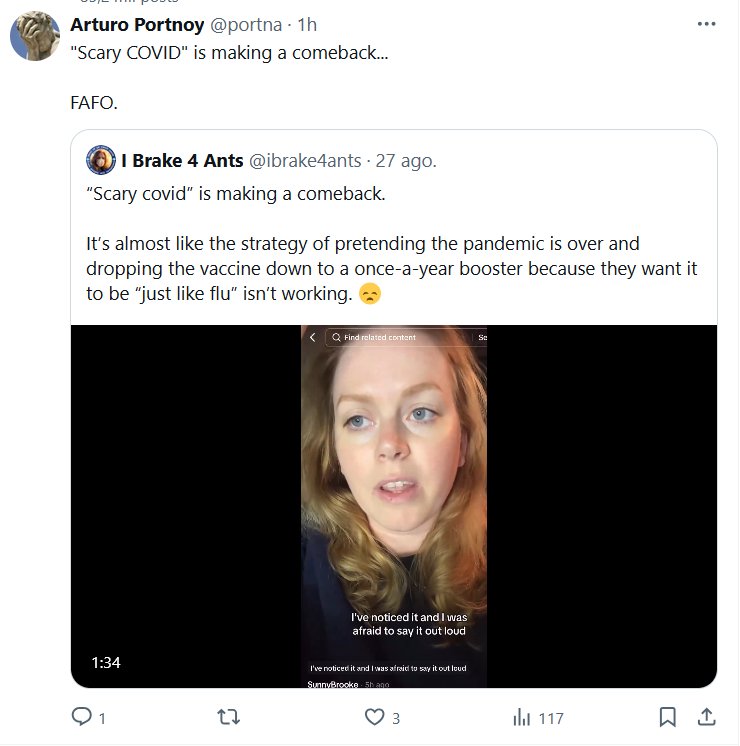Click the SunnyBrooke username in video
The height and width of the screenshot is (746, 740).
pos(330,684)
